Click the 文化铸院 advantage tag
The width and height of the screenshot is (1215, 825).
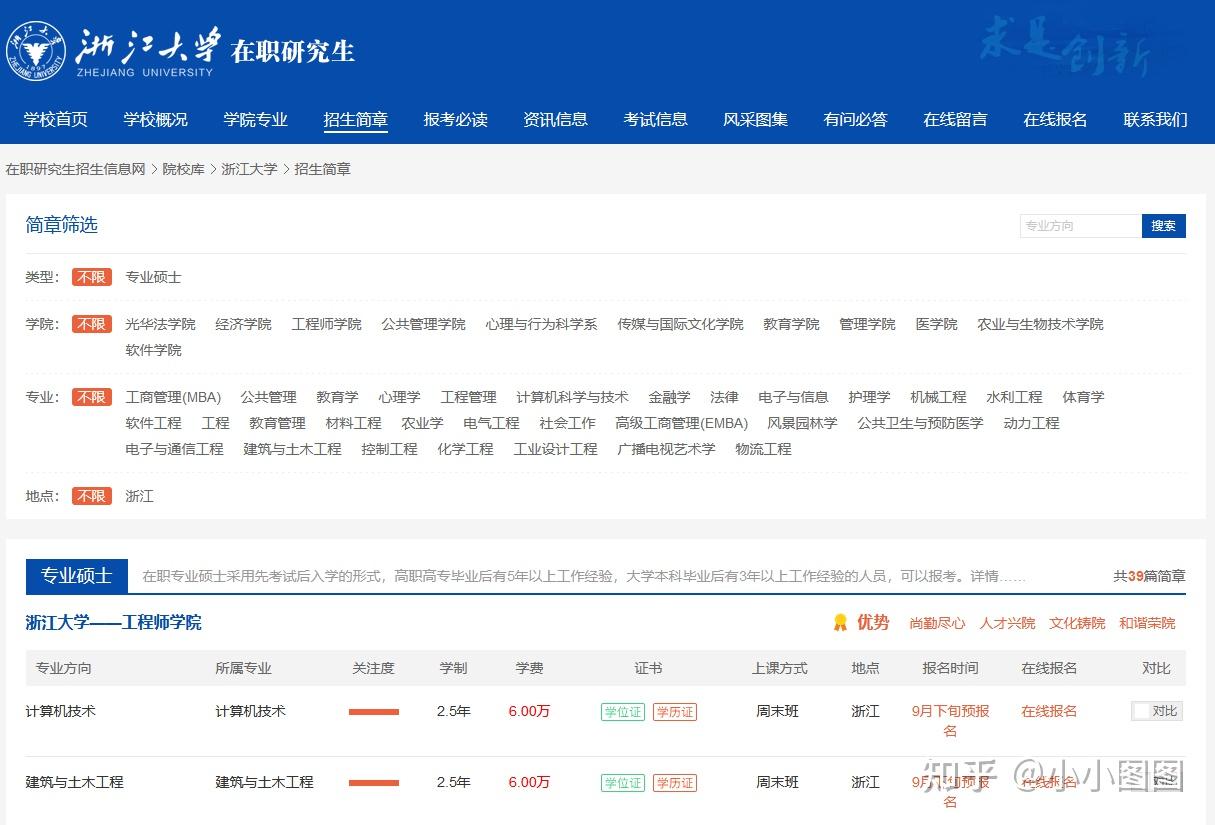[x=1077, y=623]
